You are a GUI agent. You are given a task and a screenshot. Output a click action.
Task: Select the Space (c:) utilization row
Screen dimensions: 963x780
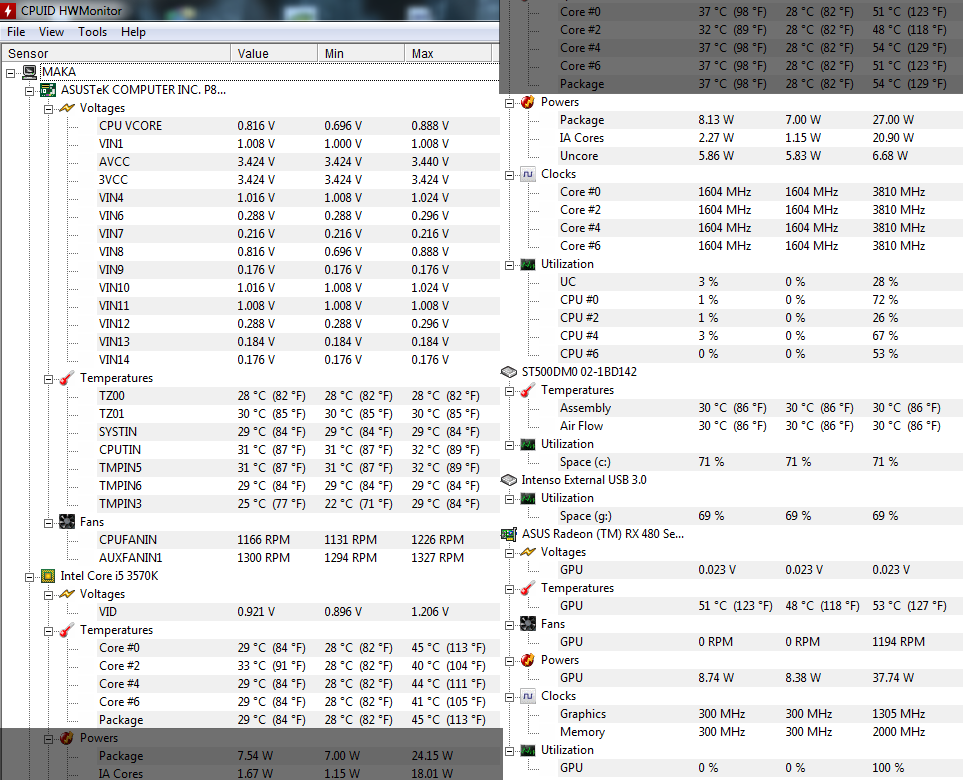click(760, 462)
